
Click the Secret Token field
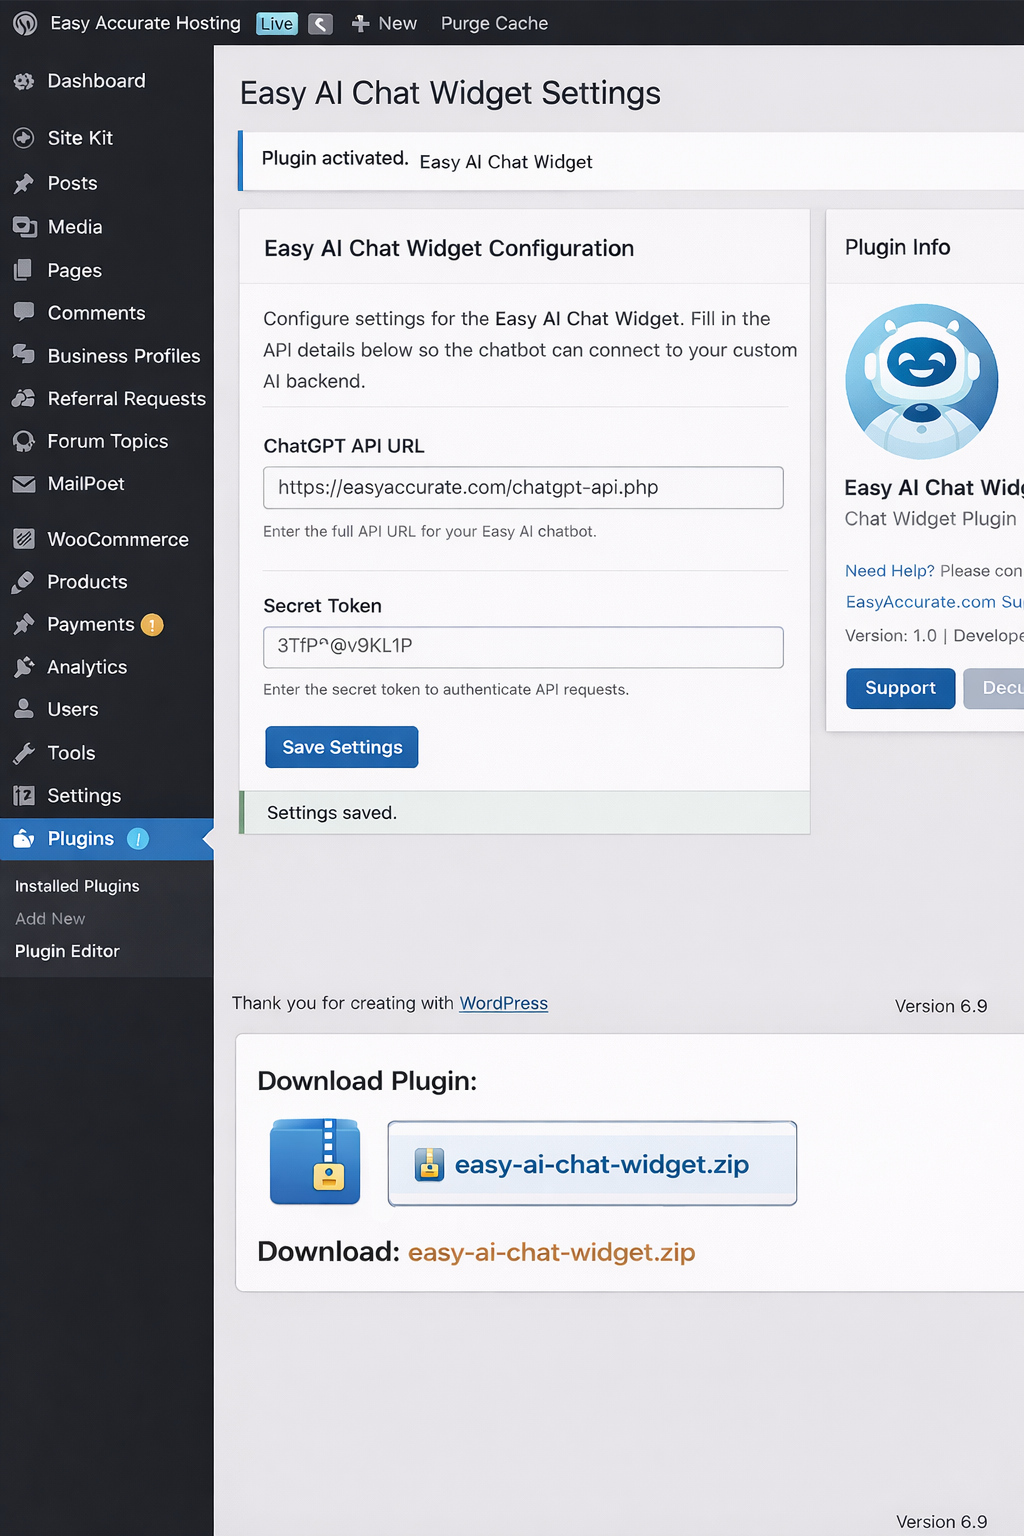(x=523, y=647)
